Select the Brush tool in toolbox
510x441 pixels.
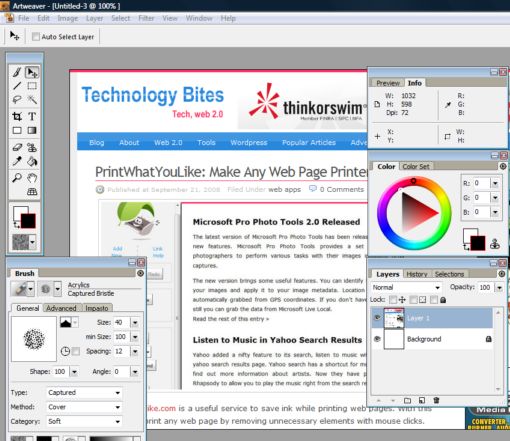[17, 72]
